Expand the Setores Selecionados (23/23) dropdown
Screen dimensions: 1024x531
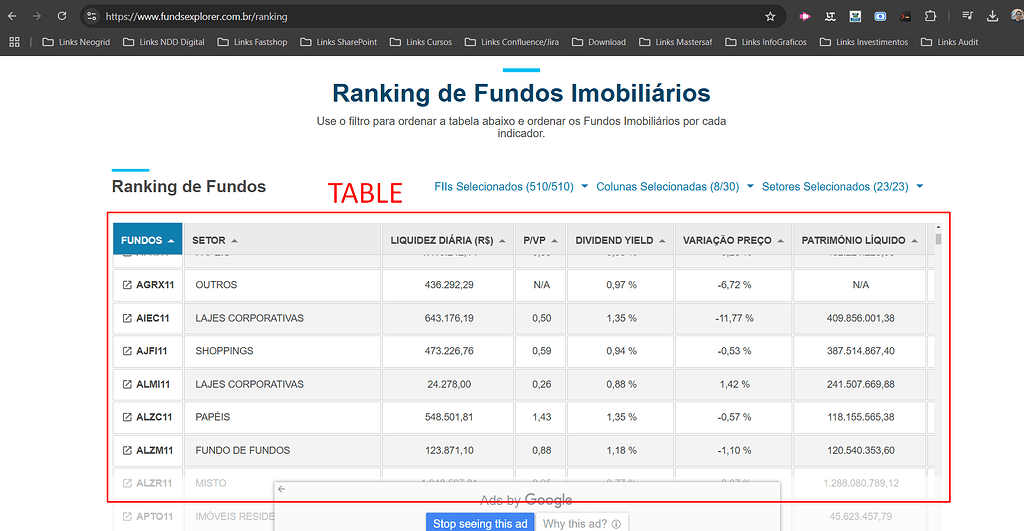pyautogui.click(x=842, y=187)
